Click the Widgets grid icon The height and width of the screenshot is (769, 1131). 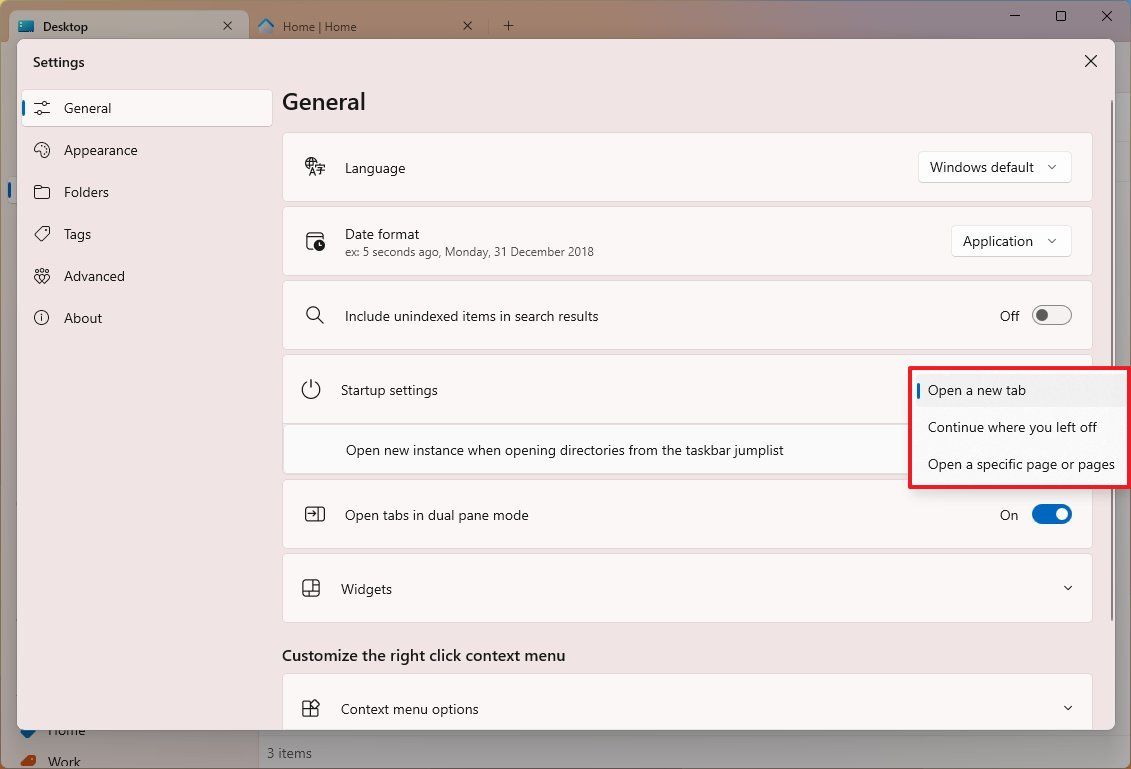[314, 588]
